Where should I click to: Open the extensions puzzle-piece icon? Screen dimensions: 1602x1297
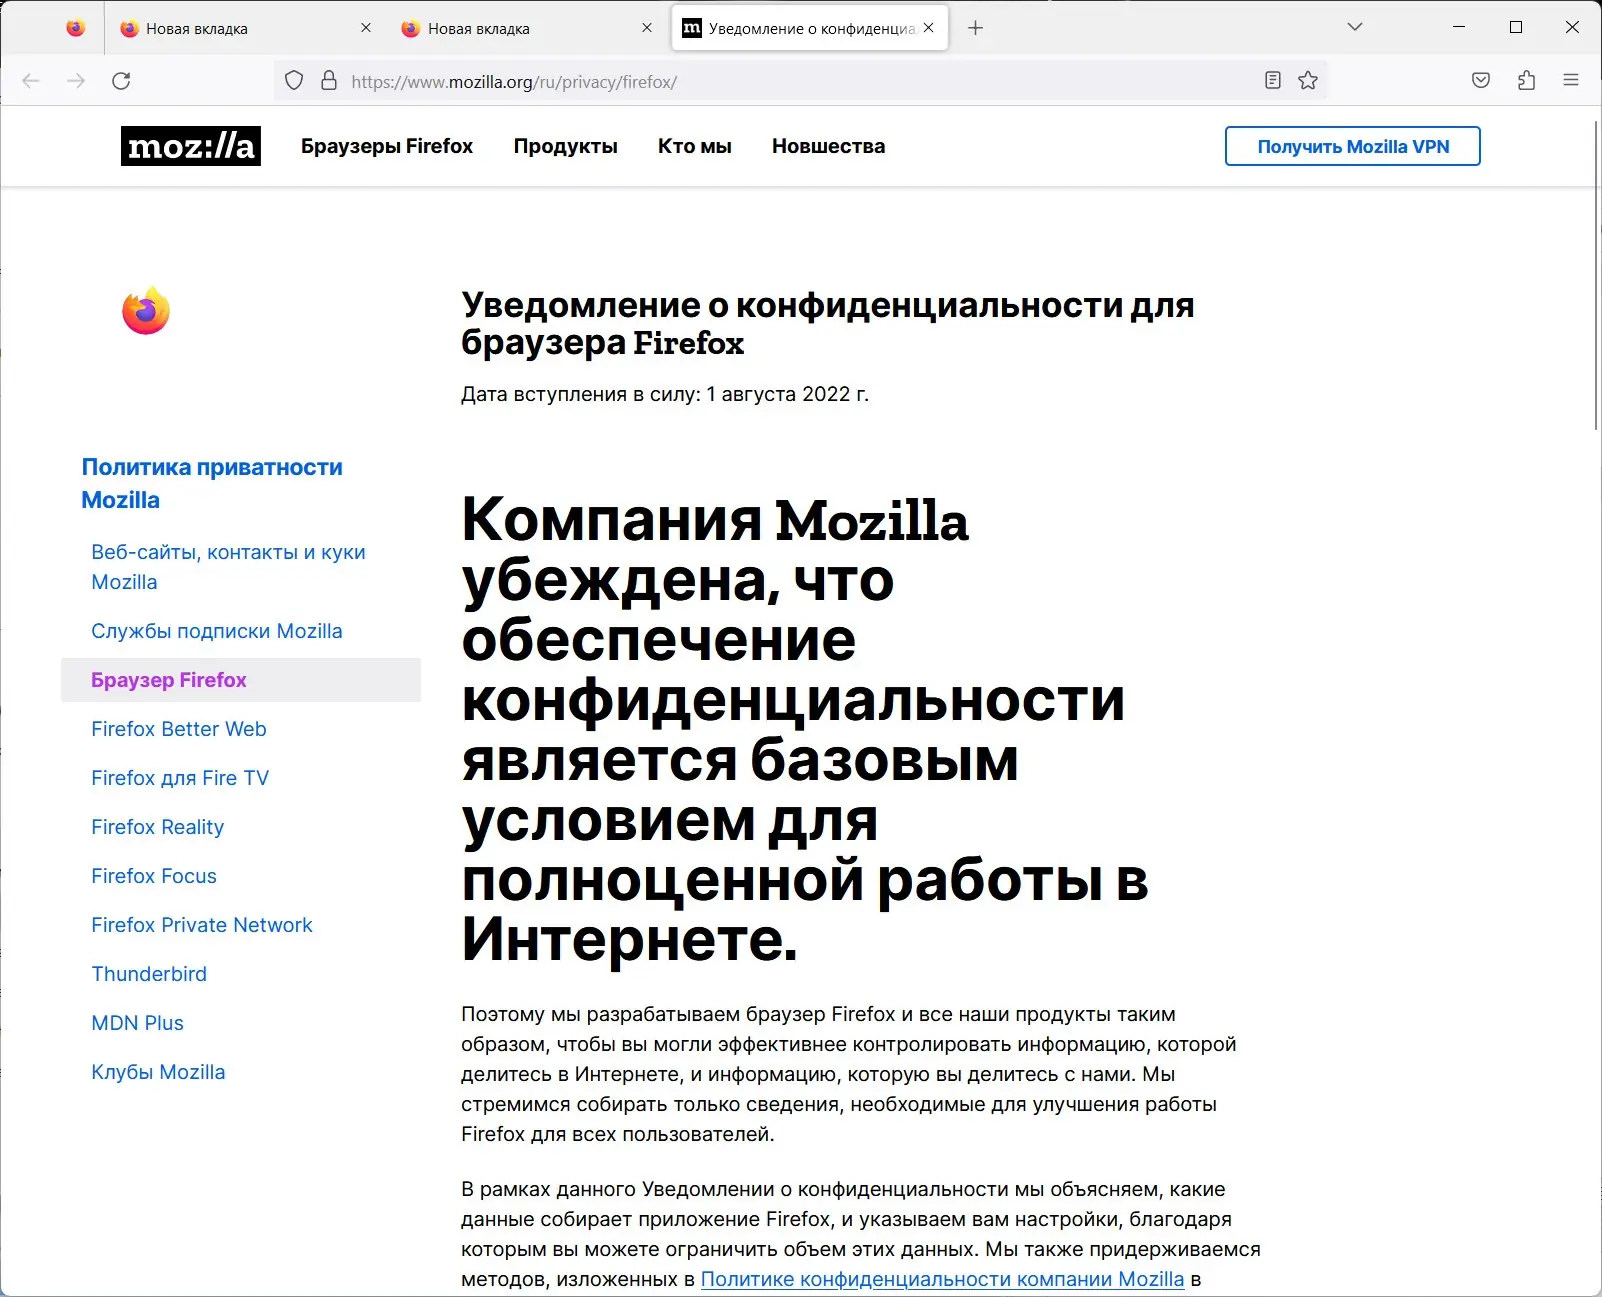pyautogui.click(x=1525, y=80)
